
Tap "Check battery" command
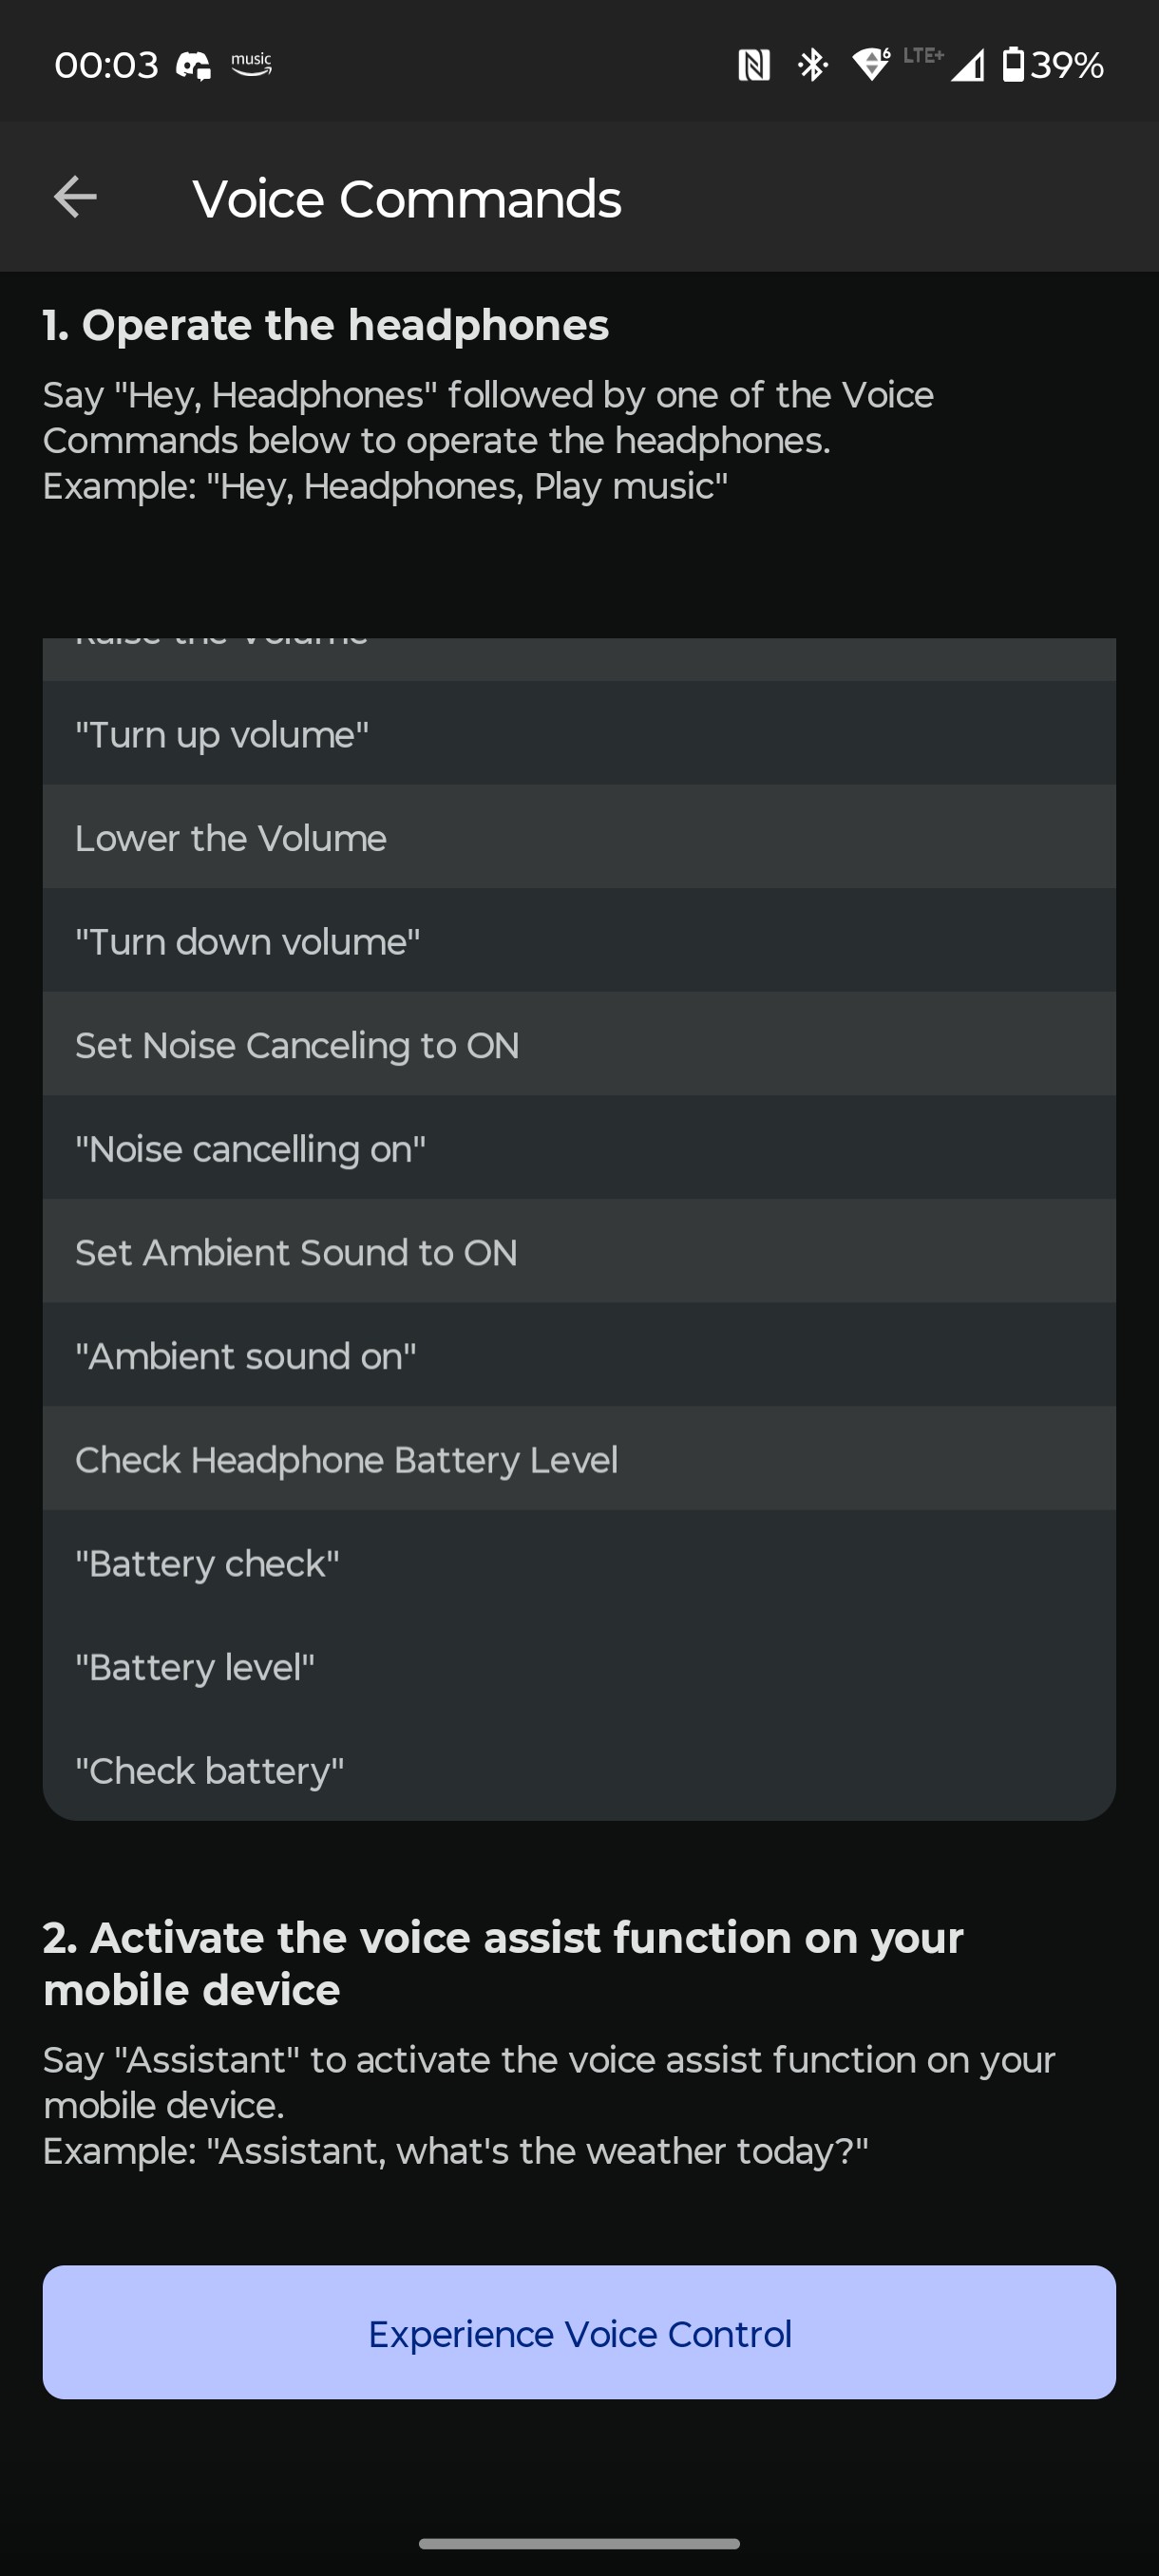pos(579,1770)
